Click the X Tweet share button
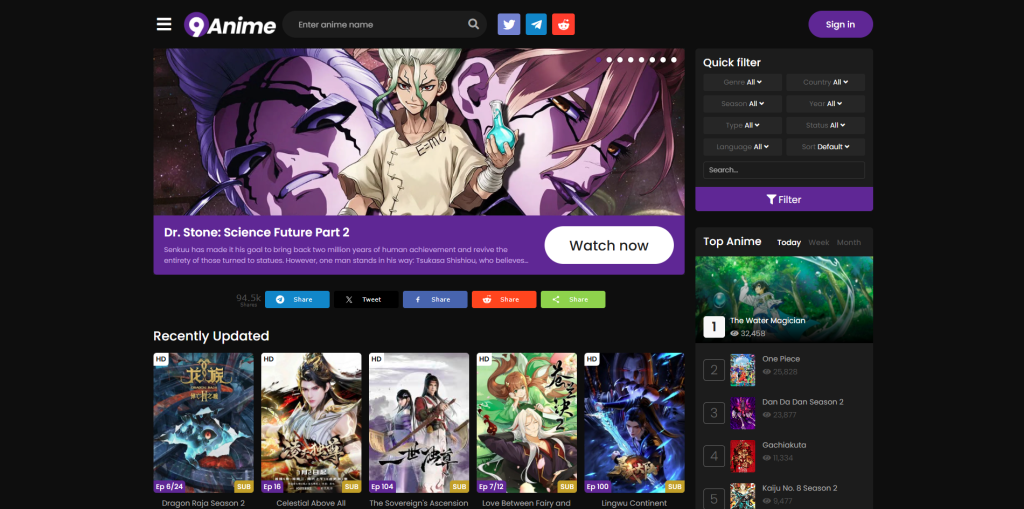Image resolution: width=1024 pixels, height=509 pixels. [x=366, y=299]
